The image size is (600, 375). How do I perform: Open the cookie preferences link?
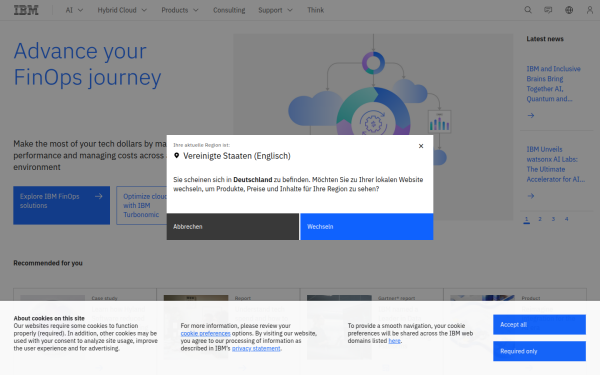[x=205, y=333]
